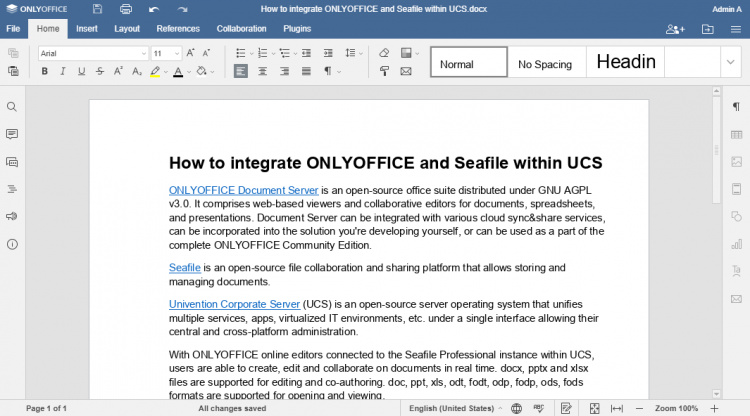The height and width of the screenshot is (416, 750).
Task: Open the font size dropdown
Action: click(177, 54)
